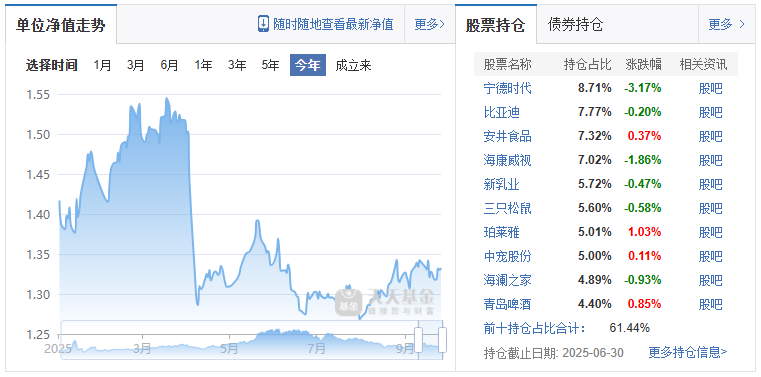Click the 相关资讯 column header
This screenshot has width=761, height=377.
703,64
